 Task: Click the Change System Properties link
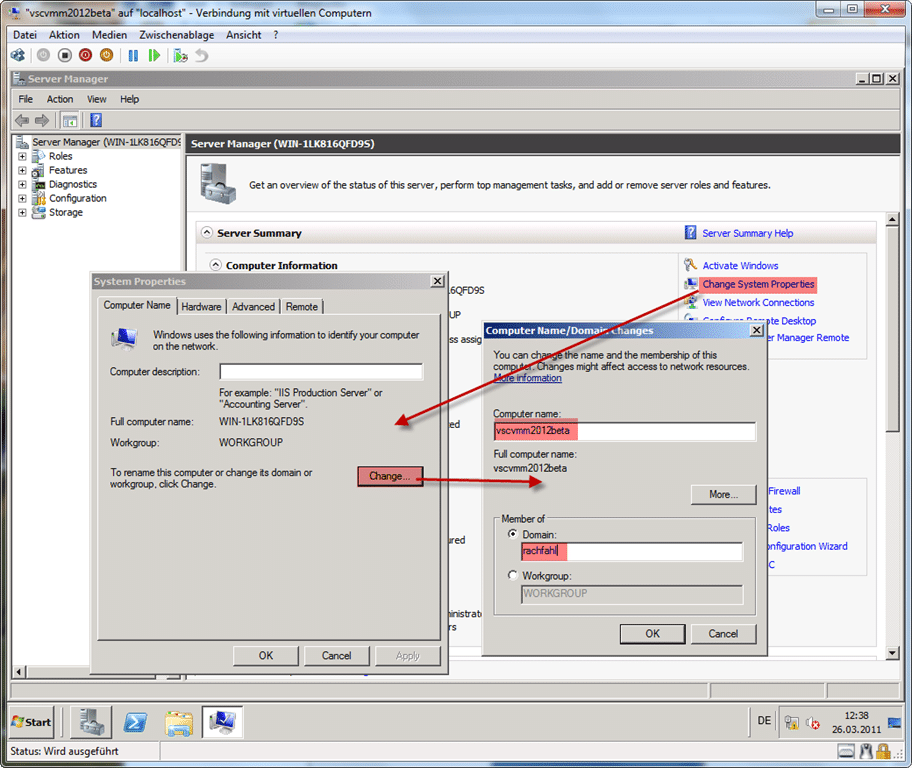[758, 284]
